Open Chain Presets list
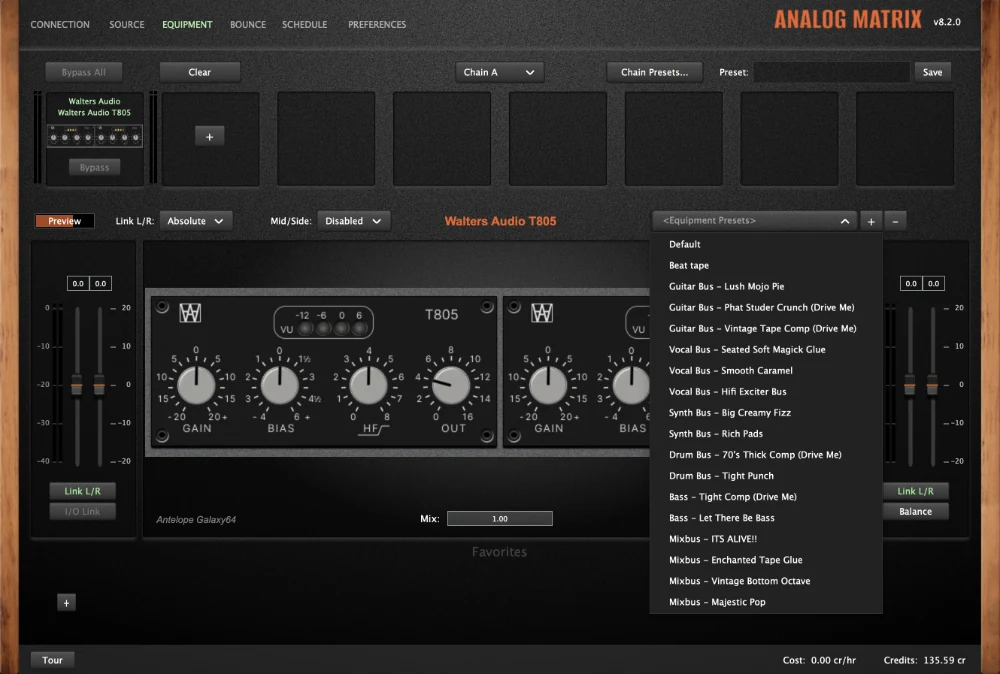1000x674 pixels. click(x=654, y=72)
